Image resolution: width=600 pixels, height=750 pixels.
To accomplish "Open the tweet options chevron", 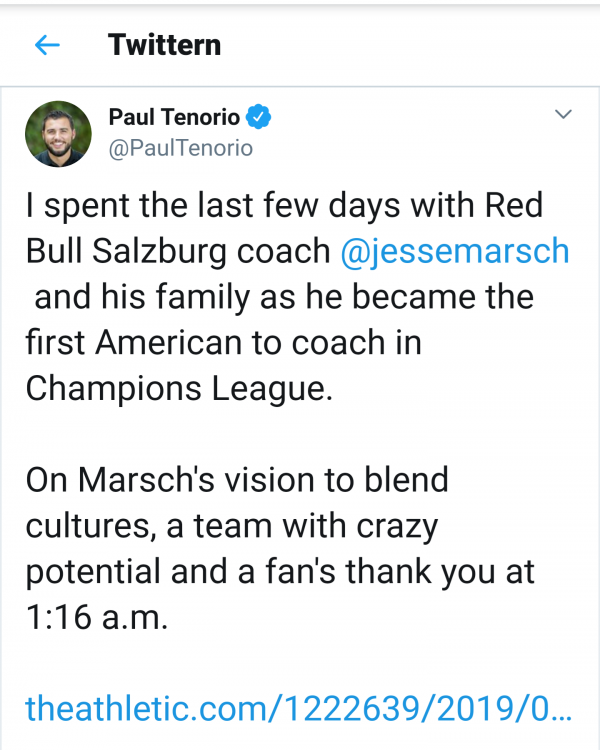I will pyautogui.click(x=563, y=114).
